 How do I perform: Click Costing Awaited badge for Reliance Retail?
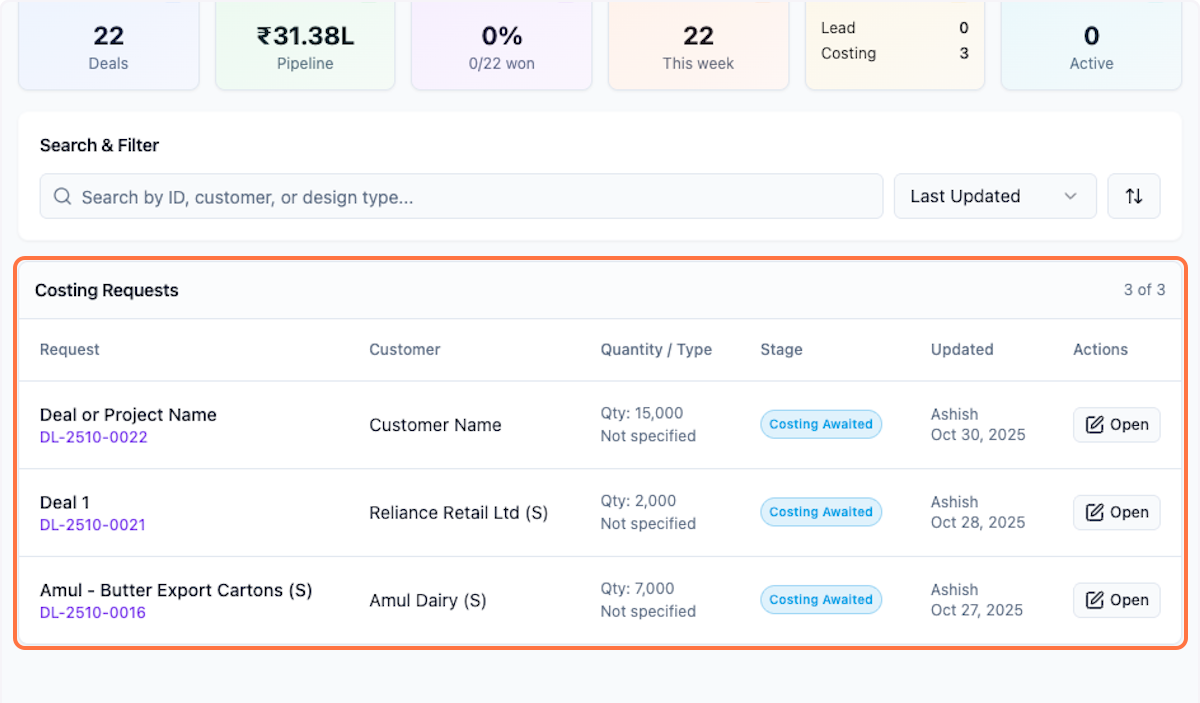tap(821, 512)
